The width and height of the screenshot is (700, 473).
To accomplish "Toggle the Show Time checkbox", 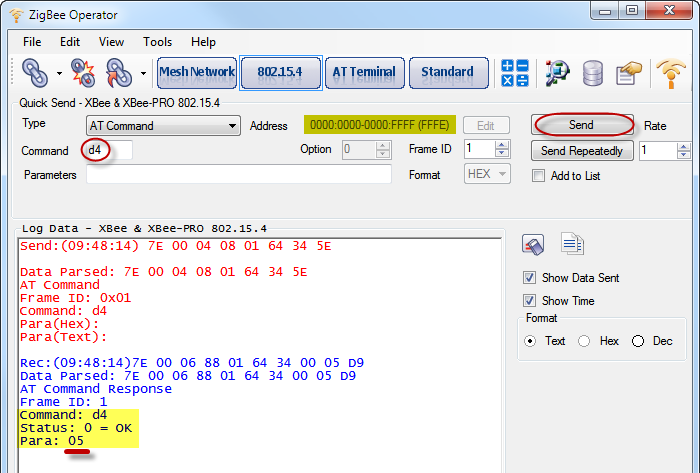I will click(x=529, y=301).
